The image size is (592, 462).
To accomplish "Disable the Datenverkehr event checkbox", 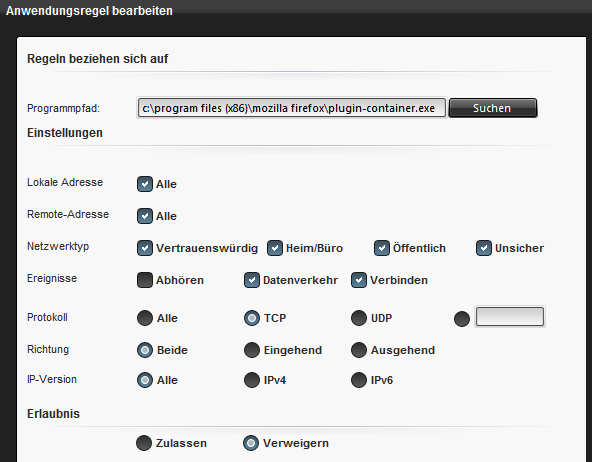I will pyautogui.click(x=251, y=280).
